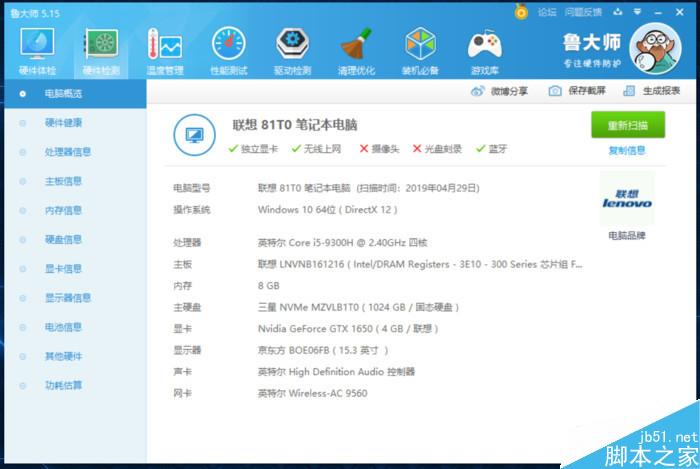
Task: Click the 电脑品牌 label under logo
Action: coord(627,236)
